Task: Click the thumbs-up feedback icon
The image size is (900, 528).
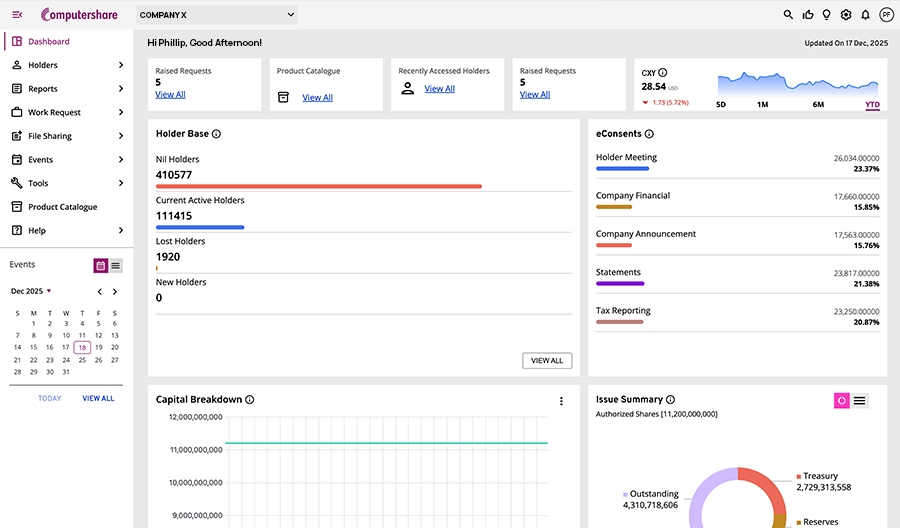Action: click(x=808, y=15)
